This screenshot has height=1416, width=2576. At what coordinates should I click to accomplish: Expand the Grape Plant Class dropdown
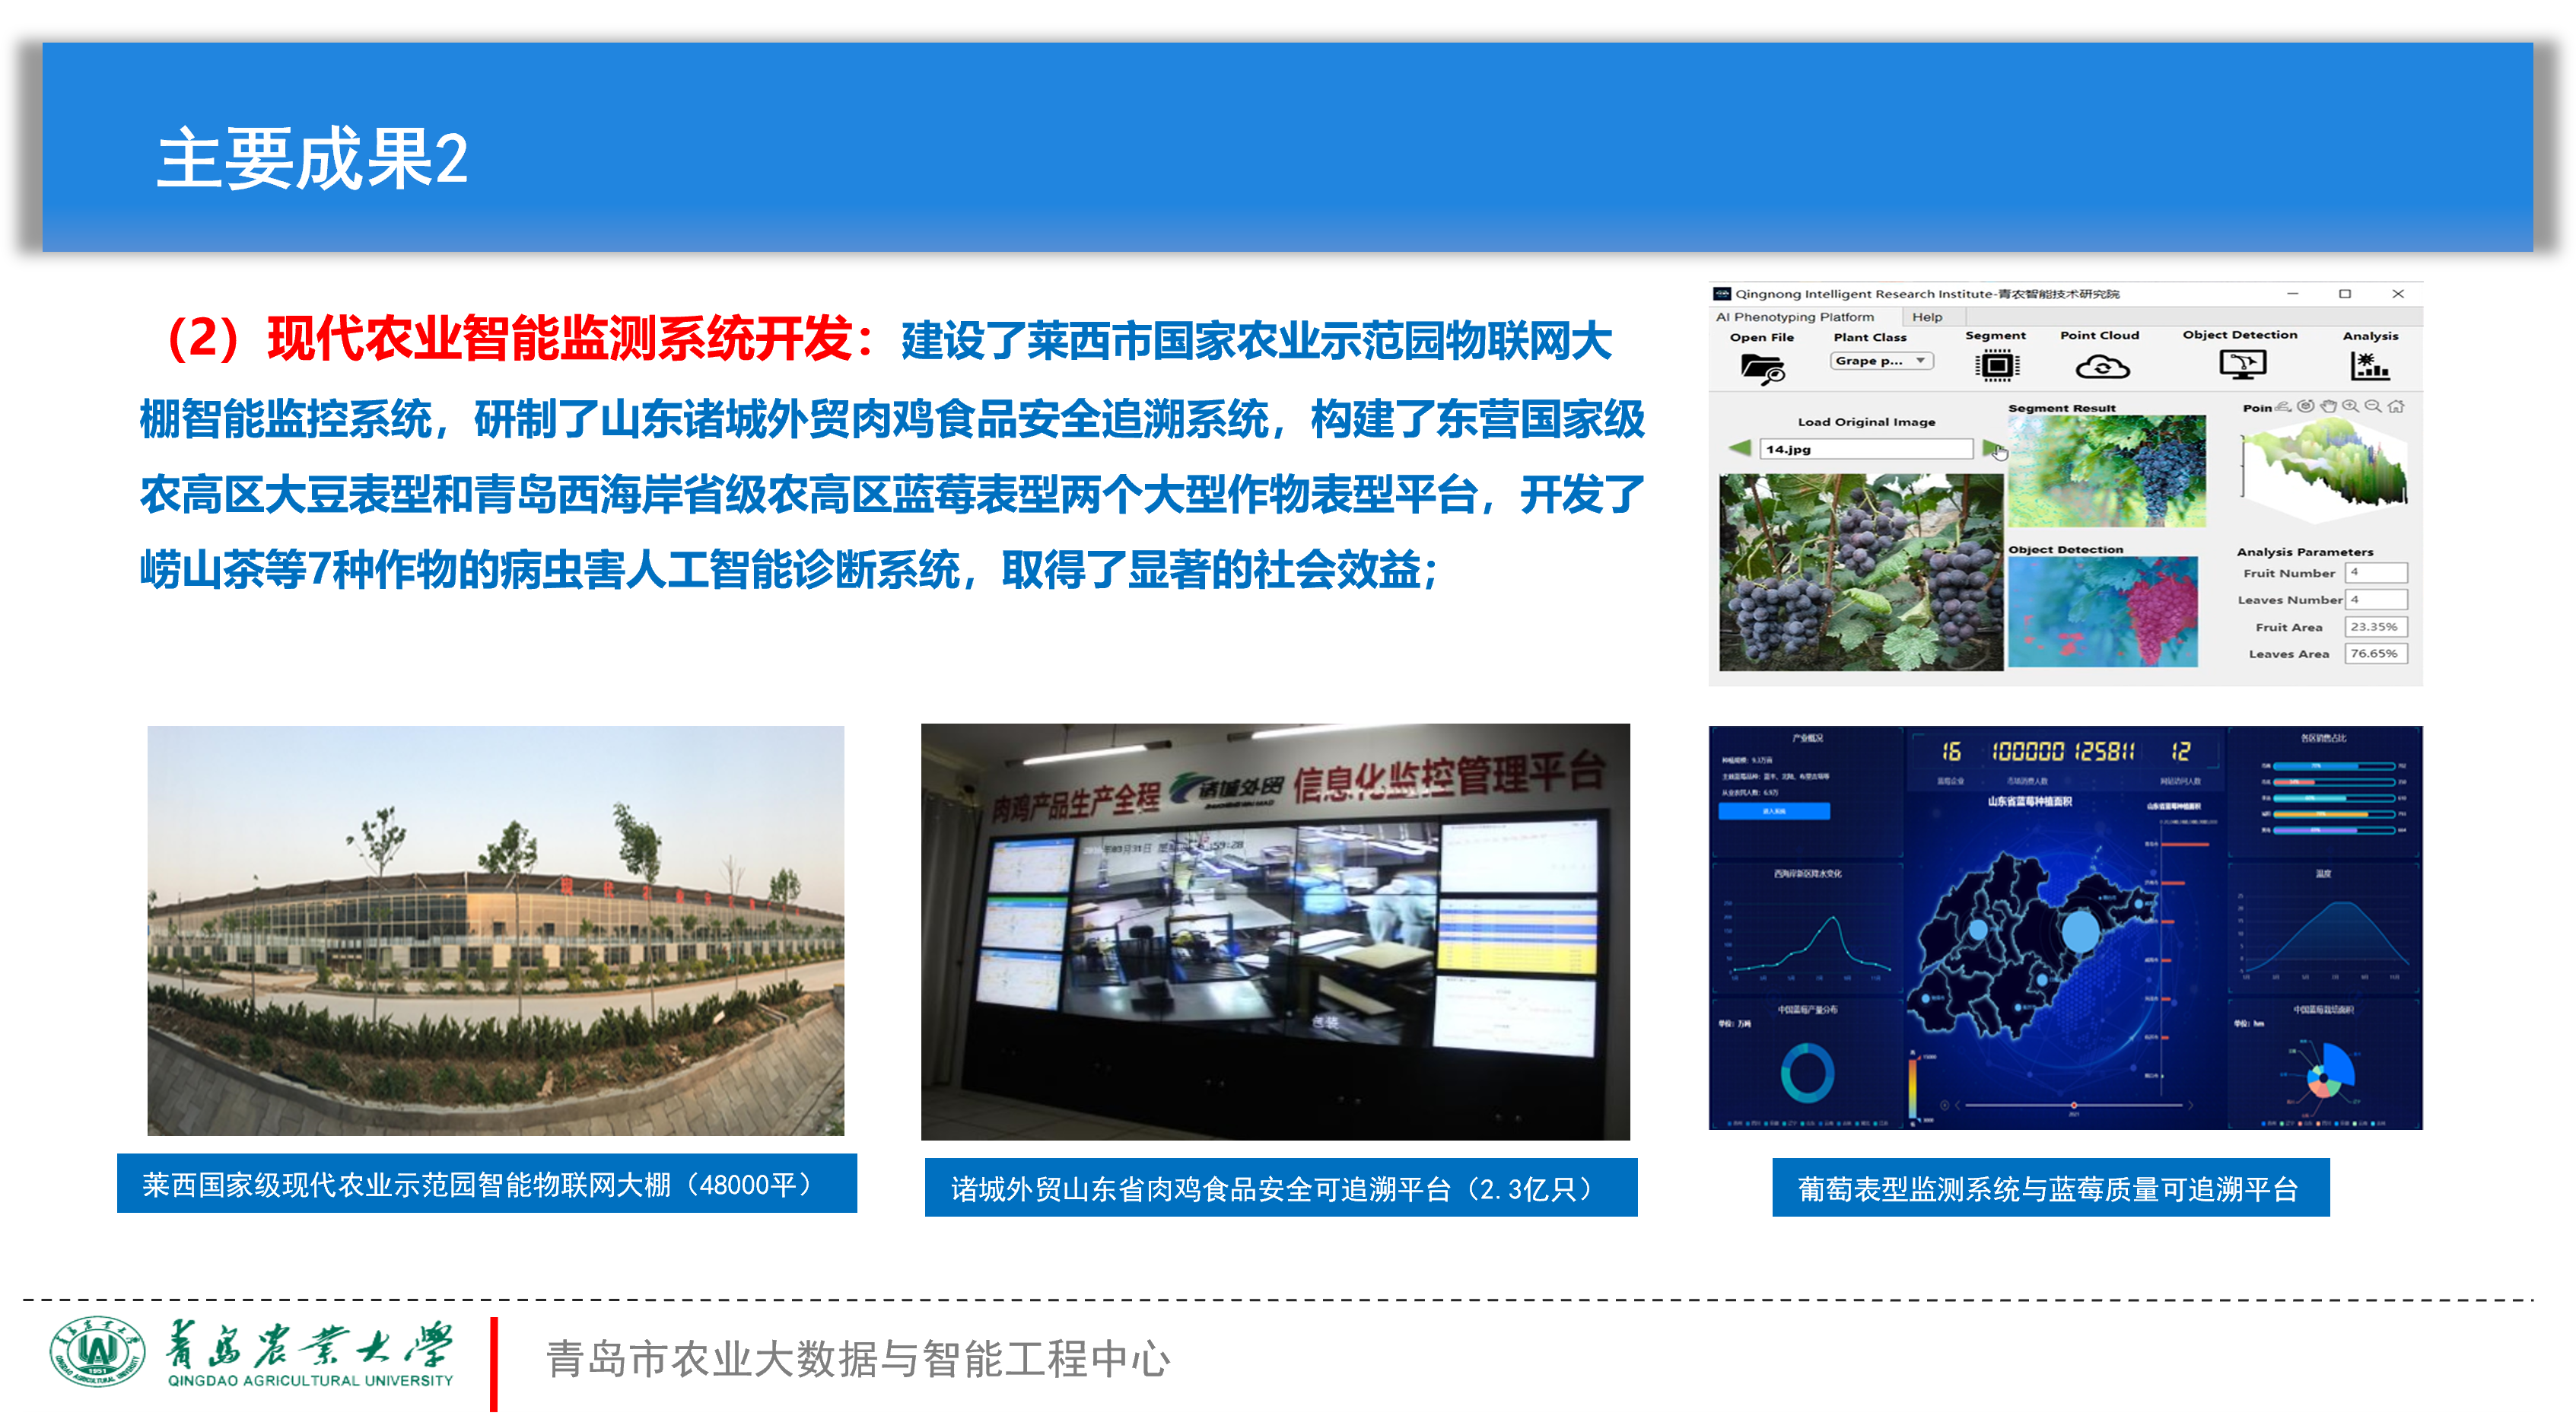1882,361
